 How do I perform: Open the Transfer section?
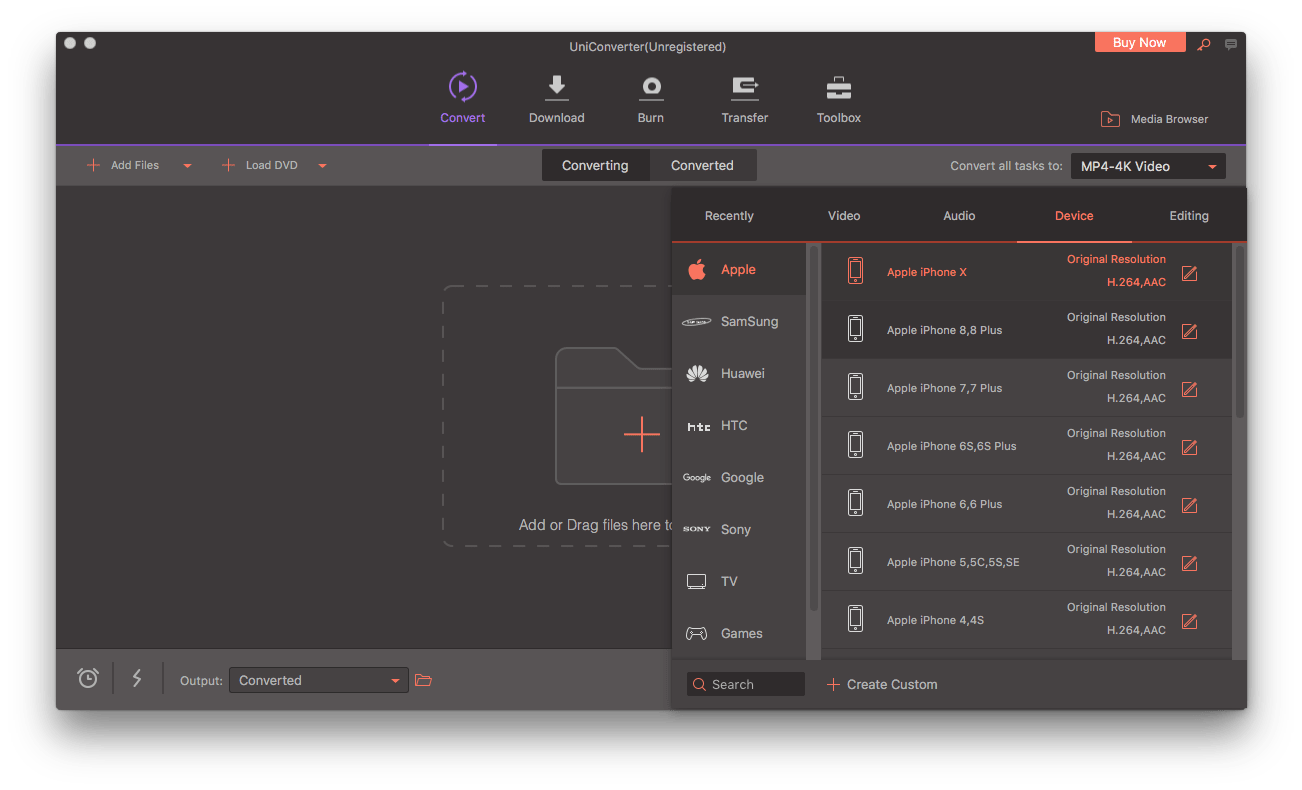point(745,98)
